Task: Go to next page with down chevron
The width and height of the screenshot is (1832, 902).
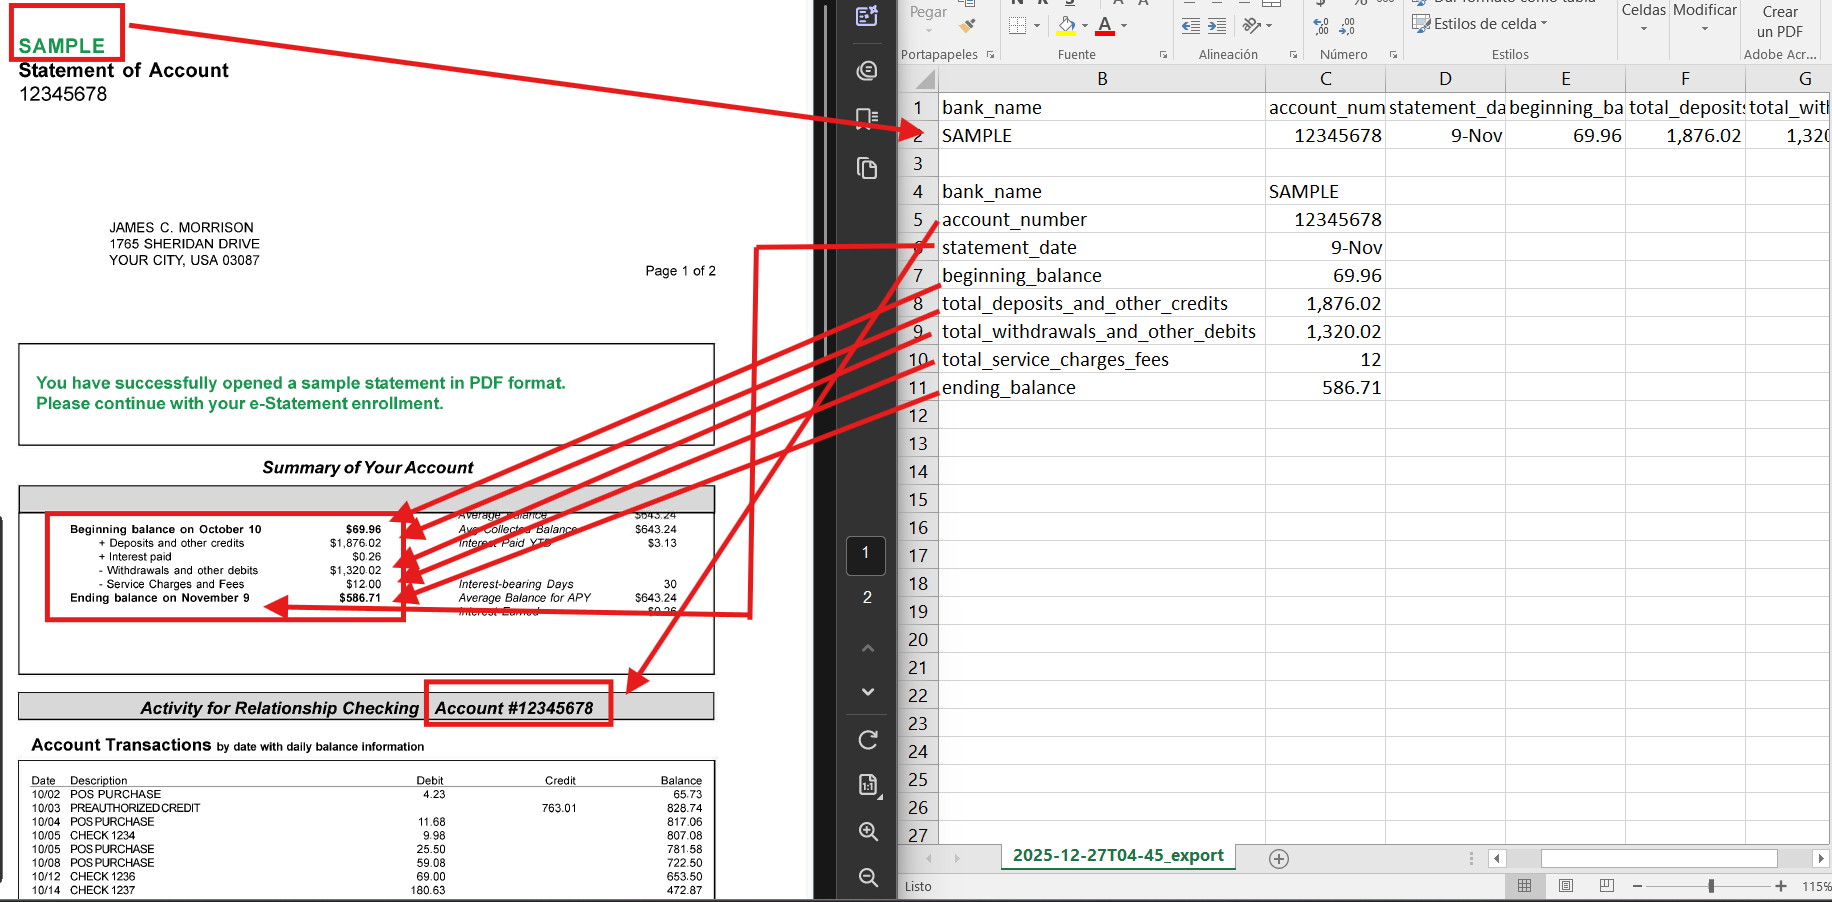Action: coord(868,692)
